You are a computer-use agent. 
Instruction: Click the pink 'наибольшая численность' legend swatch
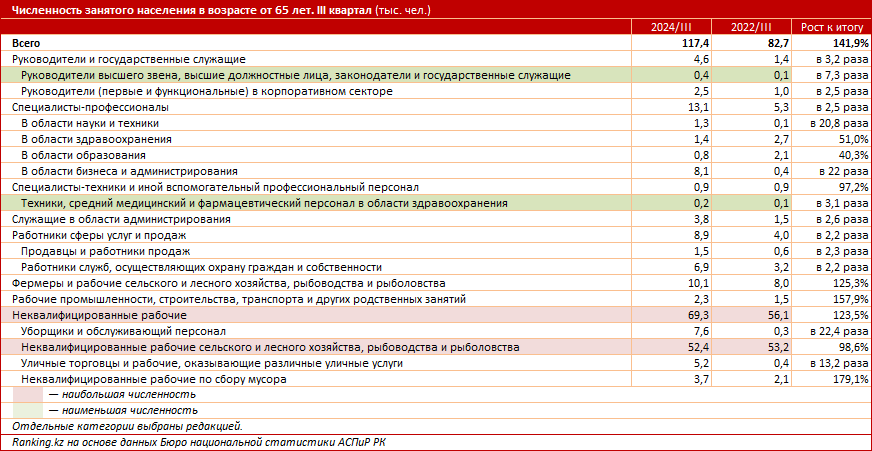(x=28, y=396)
